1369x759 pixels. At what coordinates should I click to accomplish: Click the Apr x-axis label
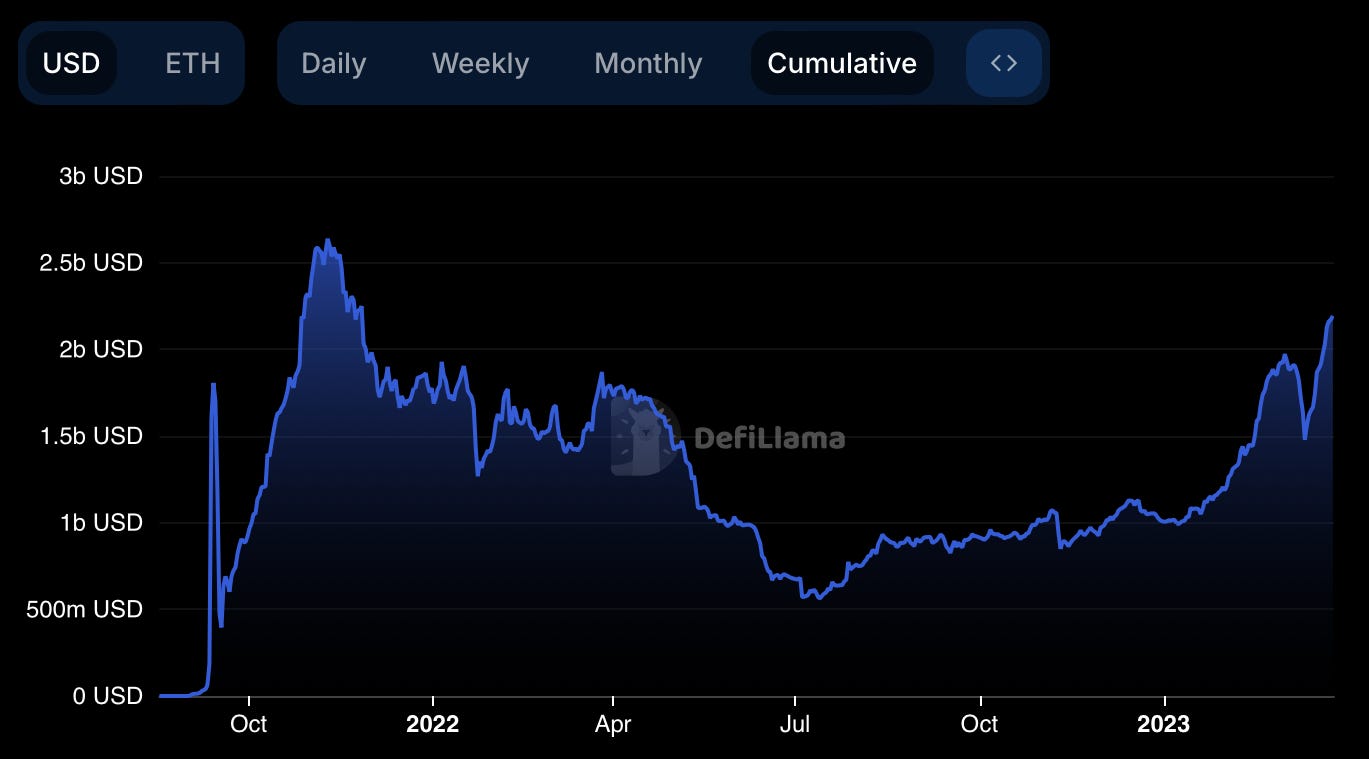coord(613,724)
